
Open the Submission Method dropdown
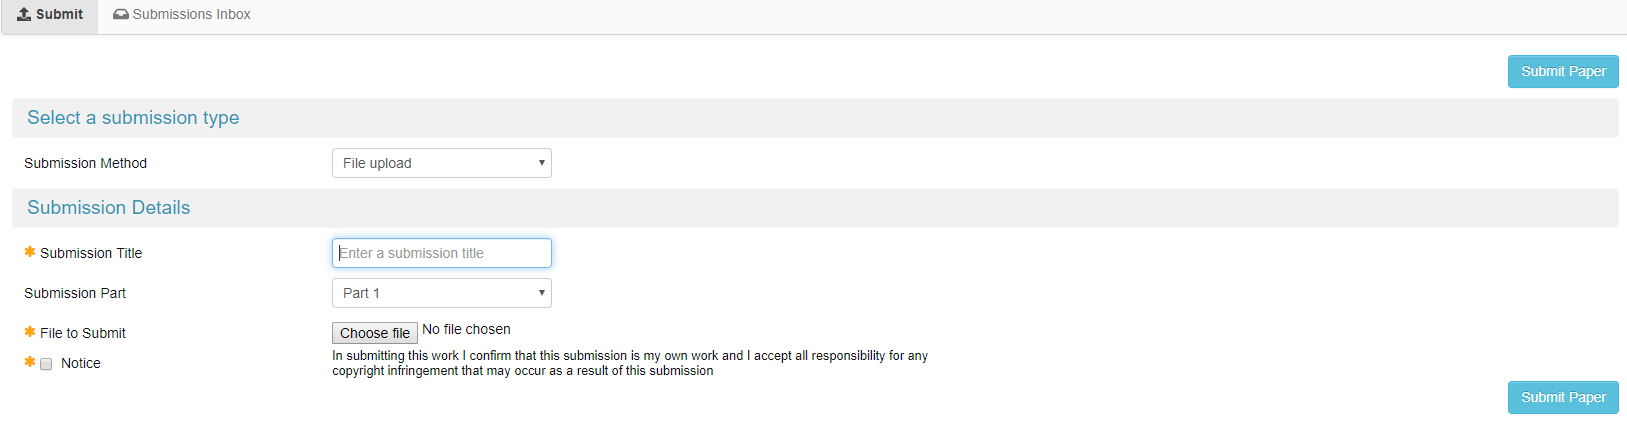(x=442, y=163)
